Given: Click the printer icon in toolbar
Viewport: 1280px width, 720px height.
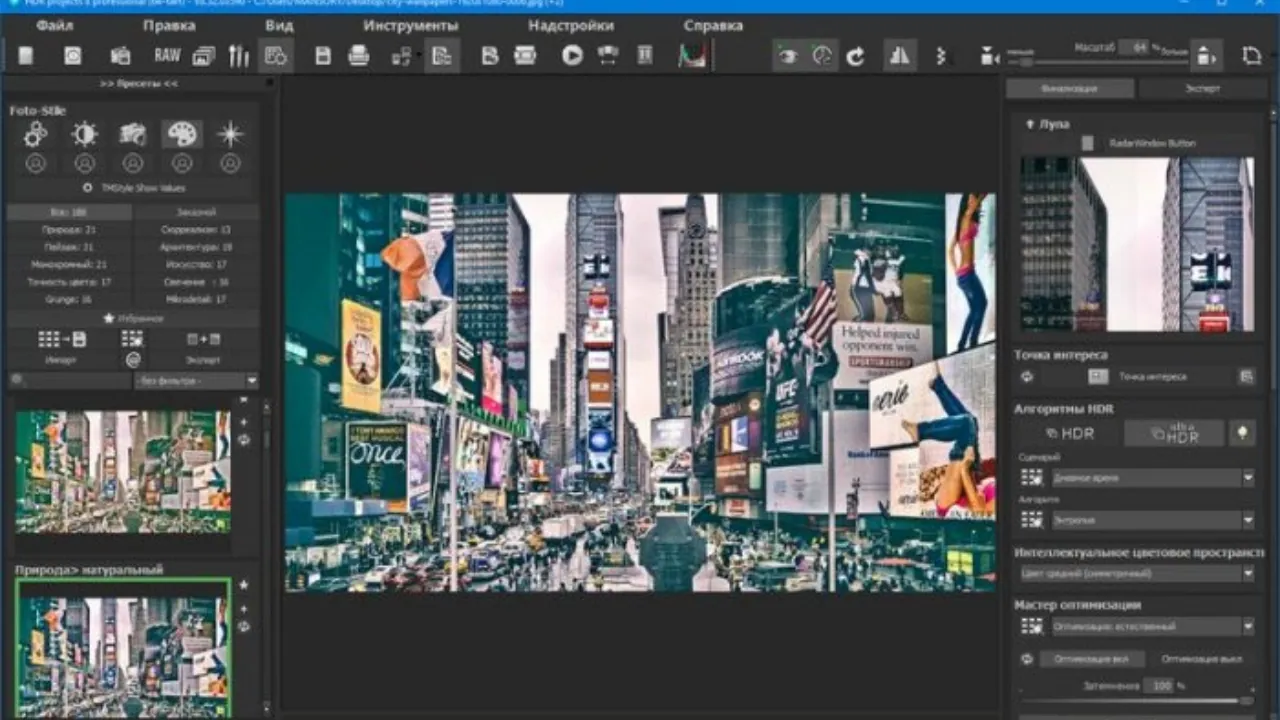Looking at the screenshot, I should [359, 56].
